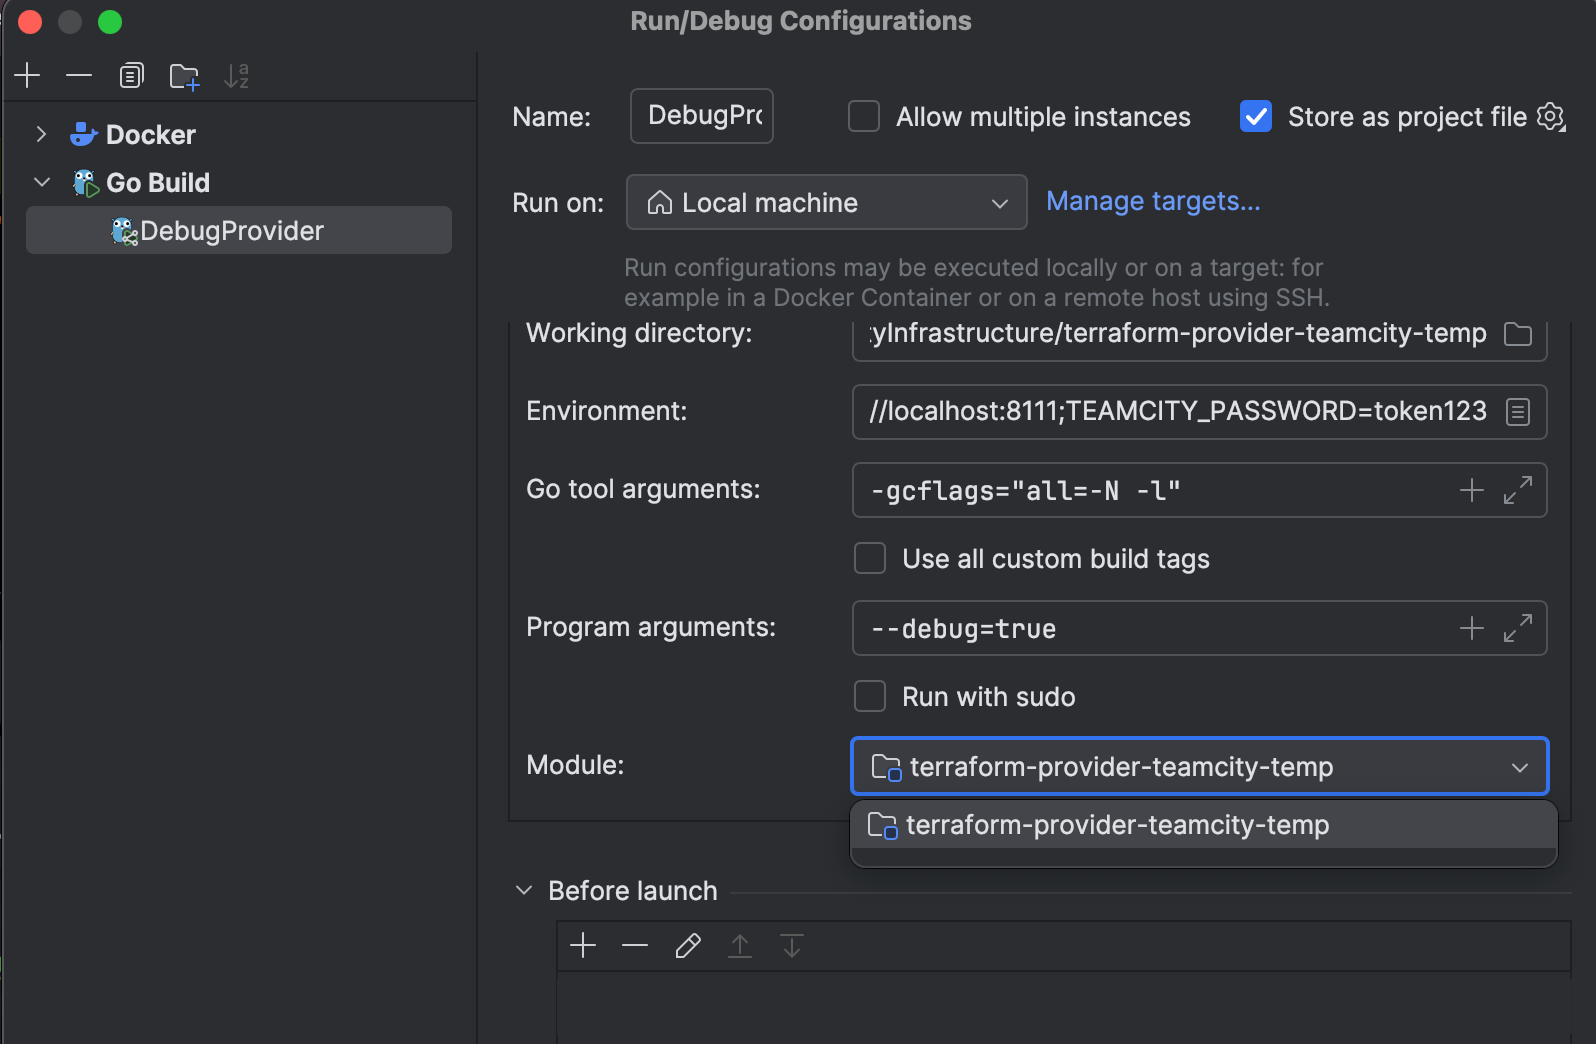Browse for the working directory folder
The image size is (1596, 1044).
[x=1518, y=334]
